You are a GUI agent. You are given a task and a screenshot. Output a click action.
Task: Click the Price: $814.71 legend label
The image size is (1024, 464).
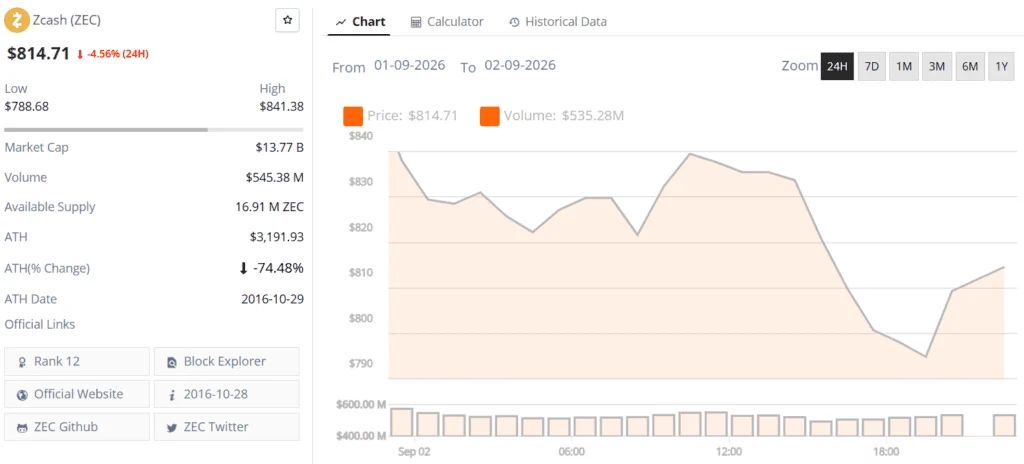(x=412, y=116)
